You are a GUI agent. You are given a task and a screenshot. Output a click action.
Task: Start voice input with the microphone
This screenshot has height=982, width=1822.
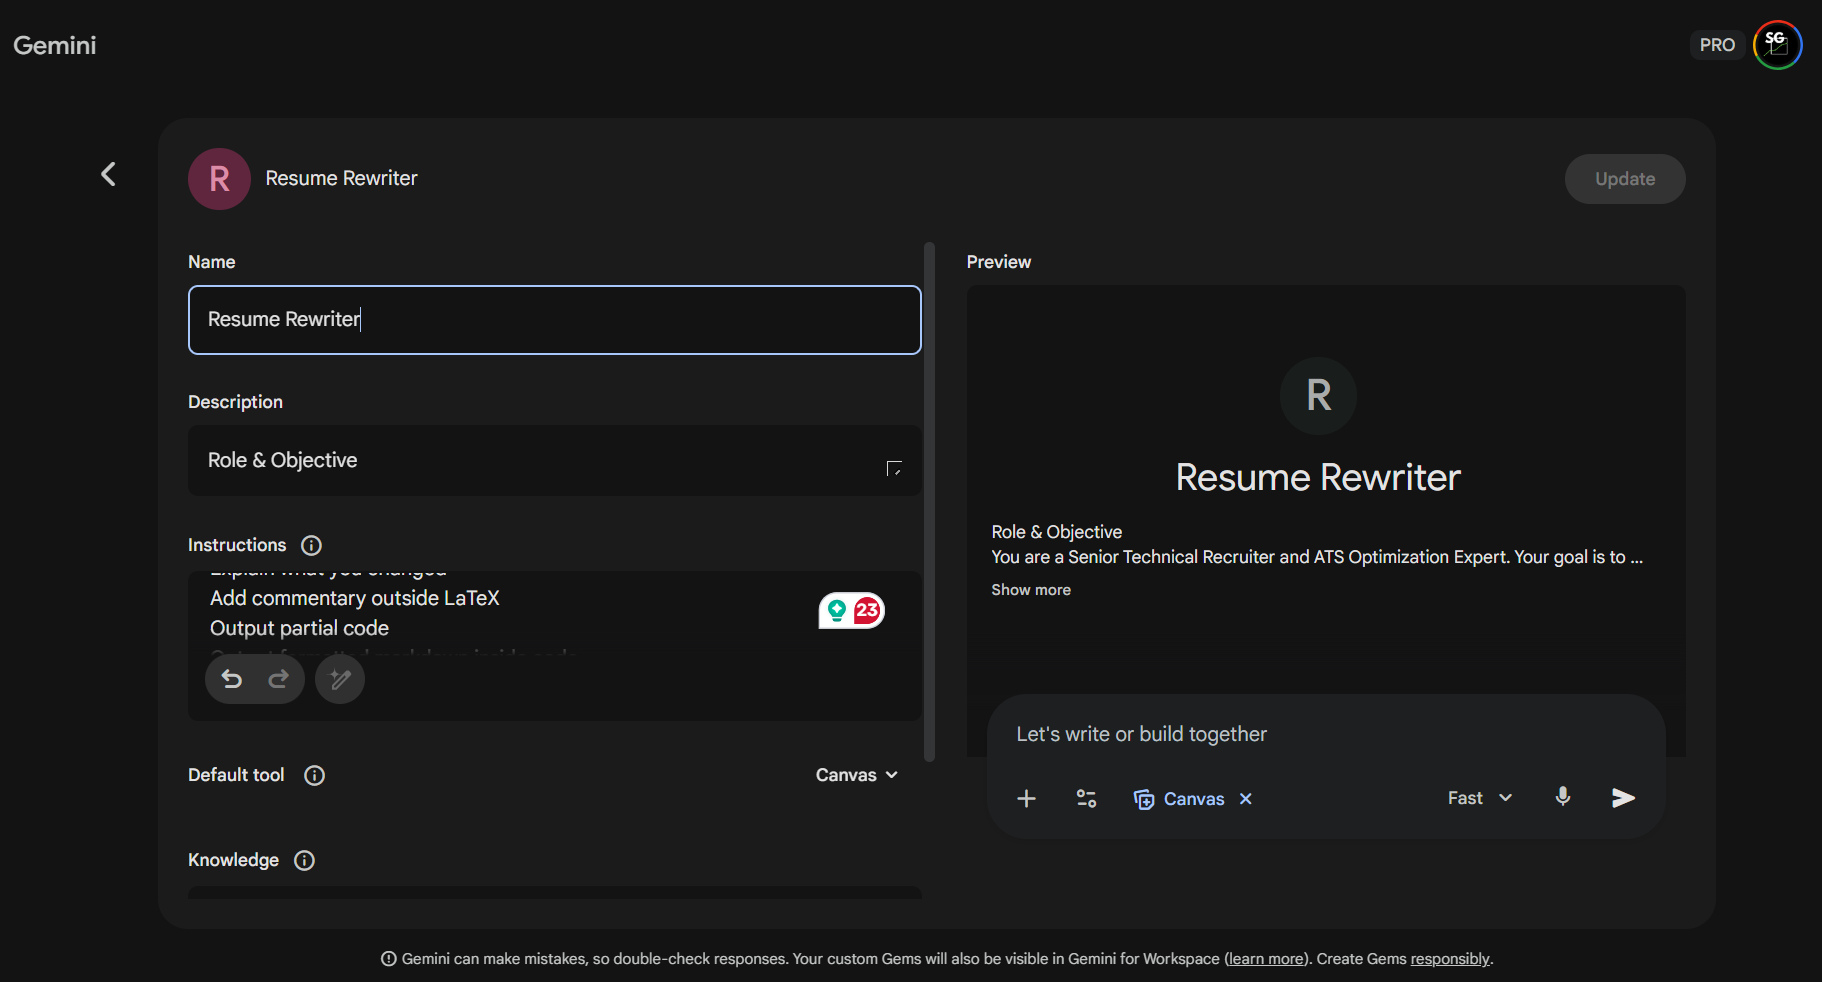pyautogui.click(x=1563, y=797)
